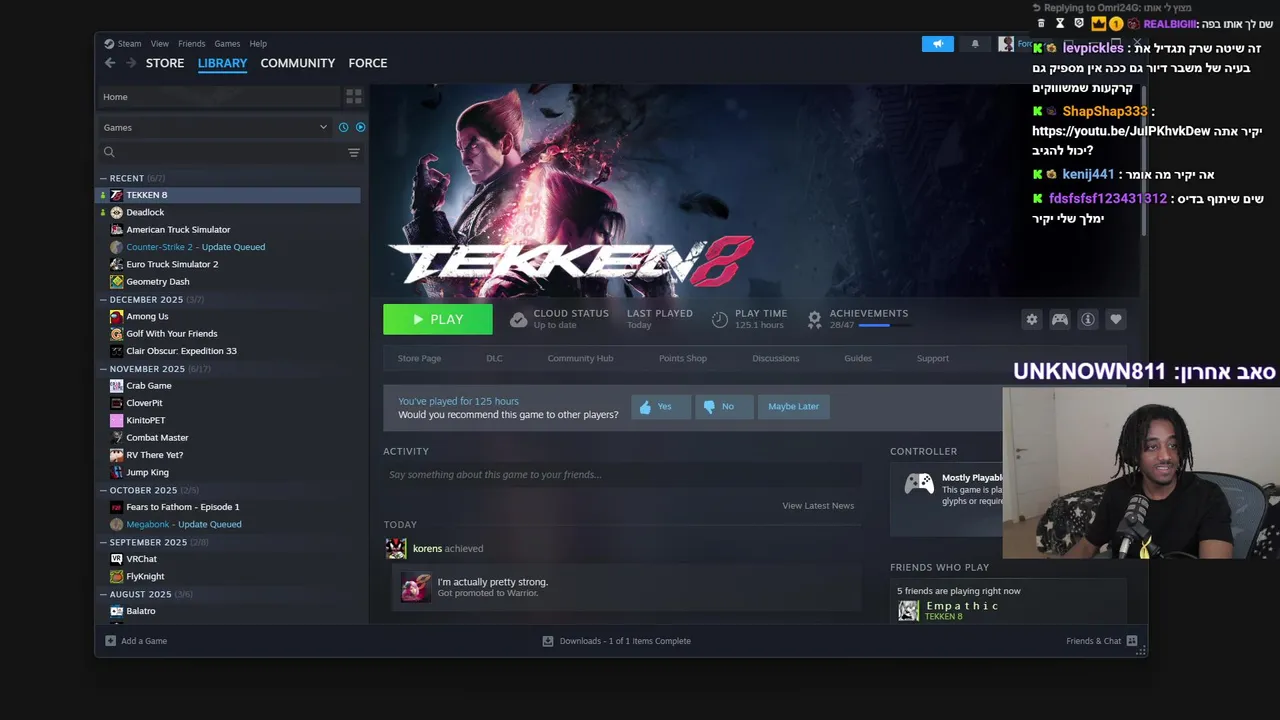
Task: Open the TEKKEN 8 achievements gear icon
Action: [x=814, y=319]
